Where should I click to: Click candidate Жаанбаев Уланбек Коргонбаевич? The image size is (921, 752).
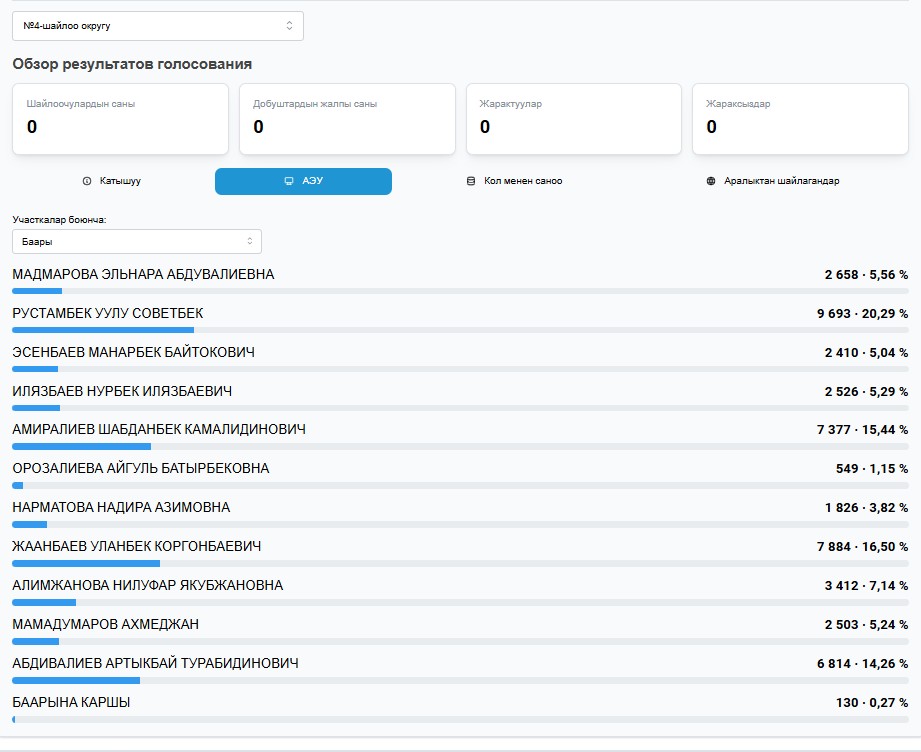click(x=137, y=546)
